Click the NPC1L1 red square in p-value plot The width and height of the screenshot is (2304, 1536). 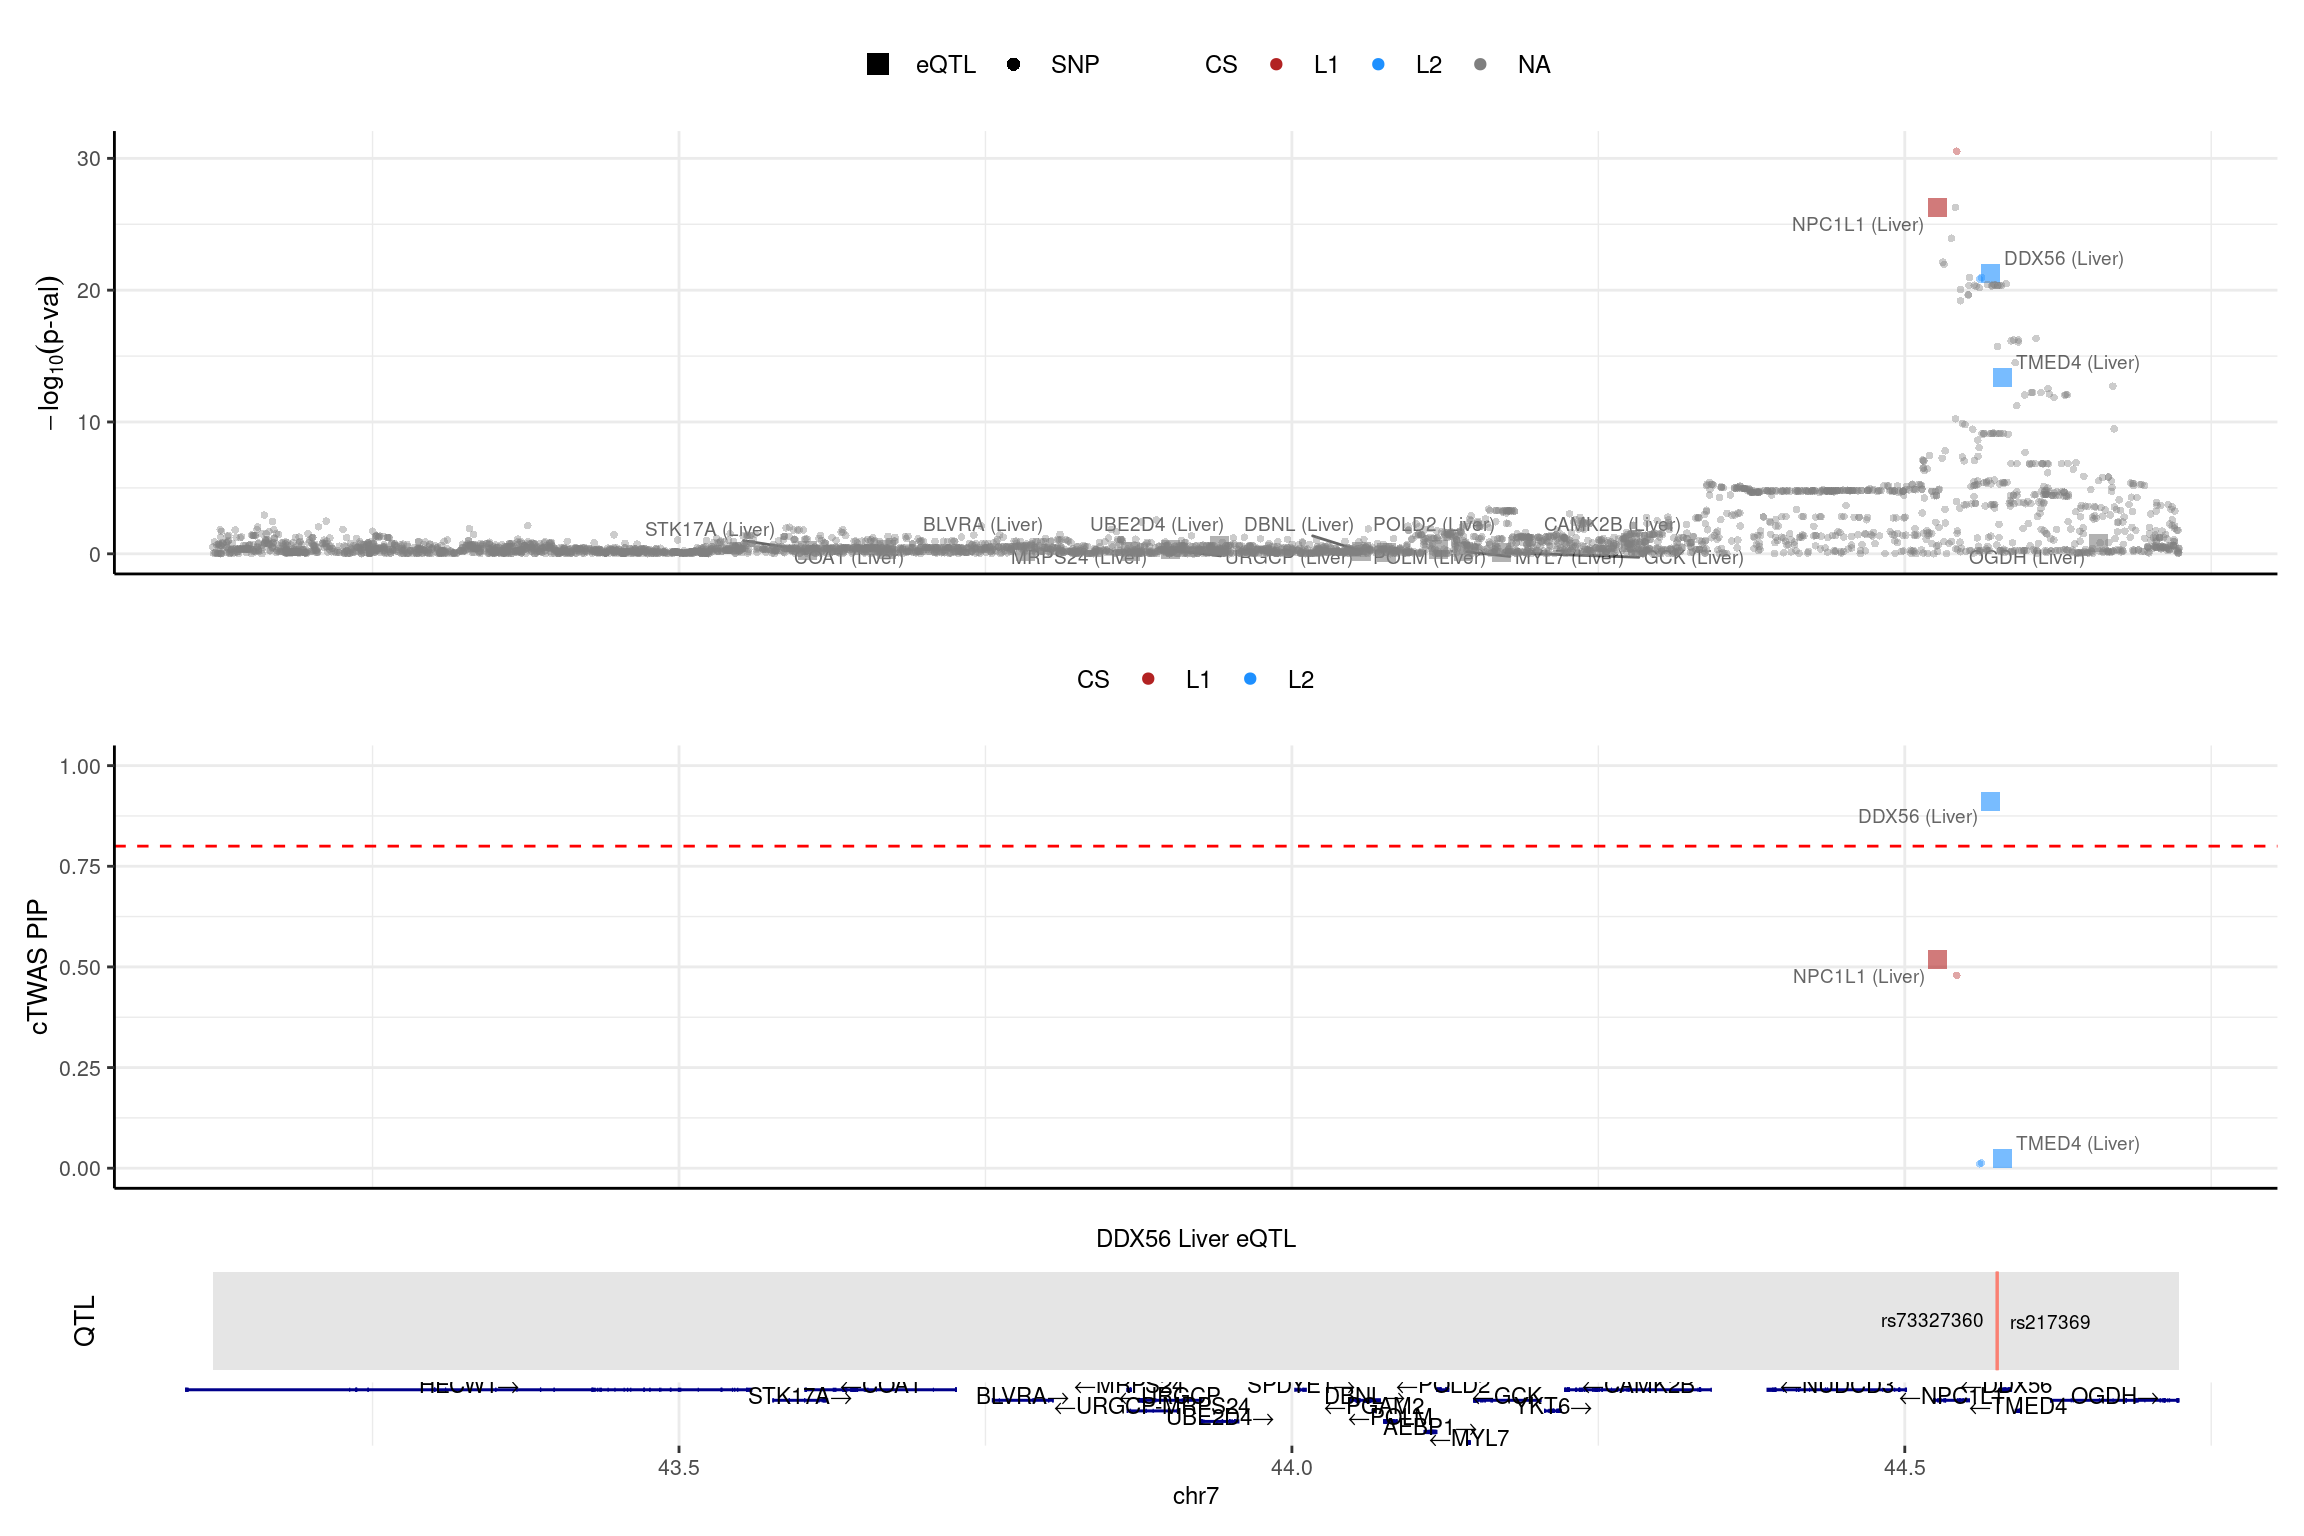pyautogui.click(x=1937, y=207)
